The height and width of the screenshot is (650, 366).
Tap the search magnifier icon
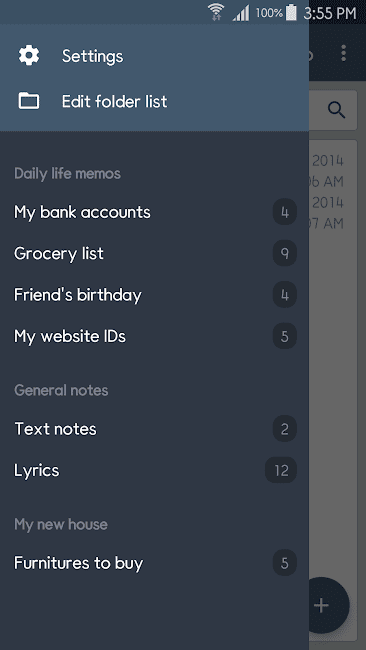(337, 110)
